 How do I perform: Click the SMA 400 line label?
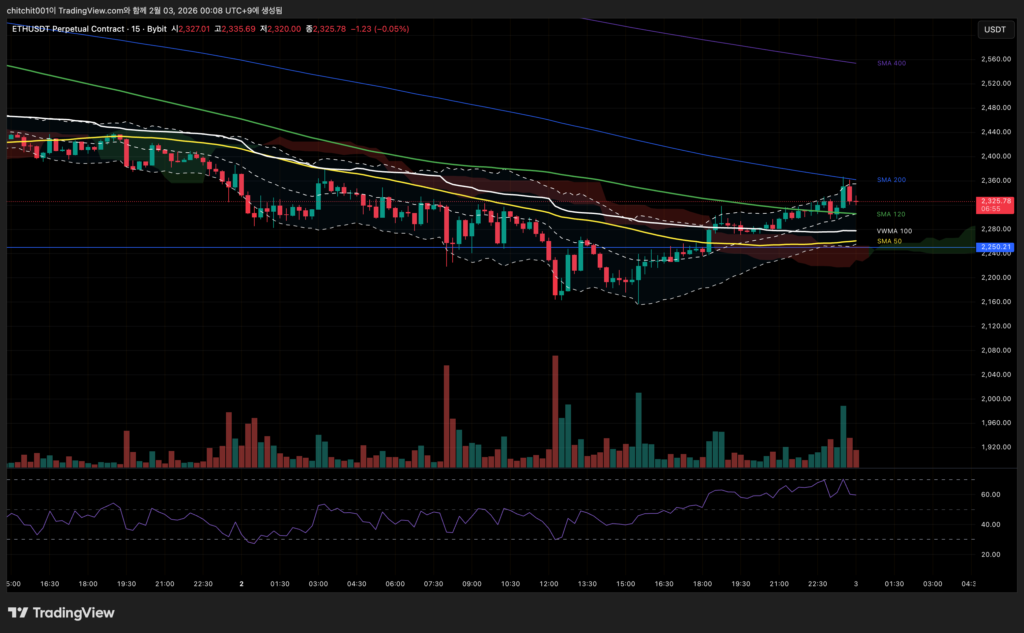pos(891,63)
